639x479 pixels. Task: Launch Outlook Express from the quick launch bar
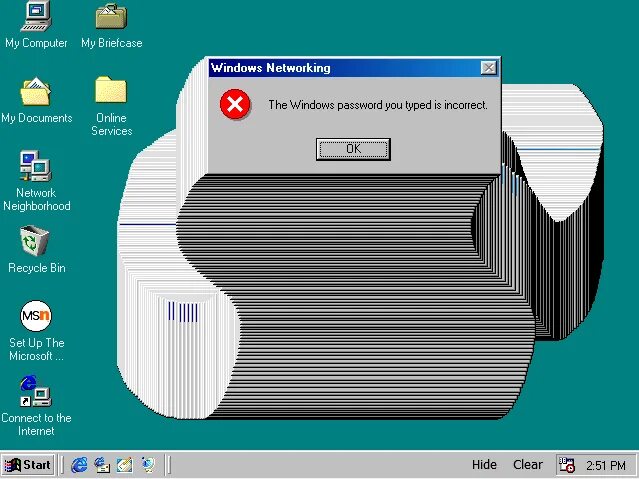click(x=102, y=465)
